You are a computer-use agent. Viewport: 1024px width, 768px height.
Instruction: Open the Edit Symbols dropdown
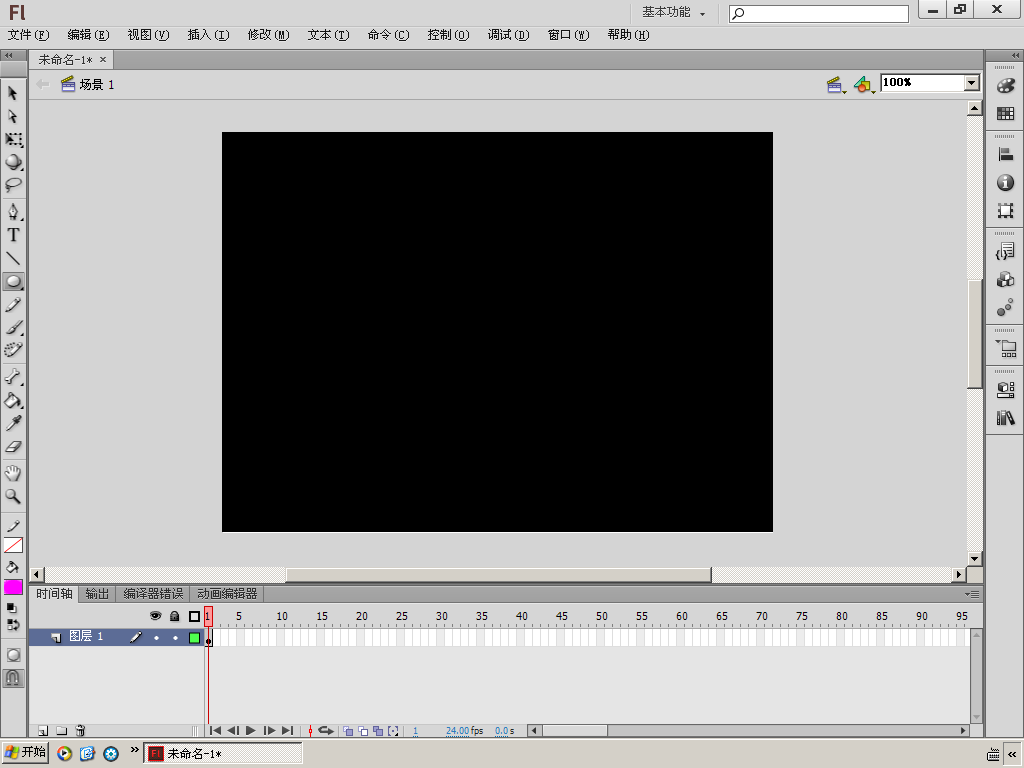click(x=865, y=84)
